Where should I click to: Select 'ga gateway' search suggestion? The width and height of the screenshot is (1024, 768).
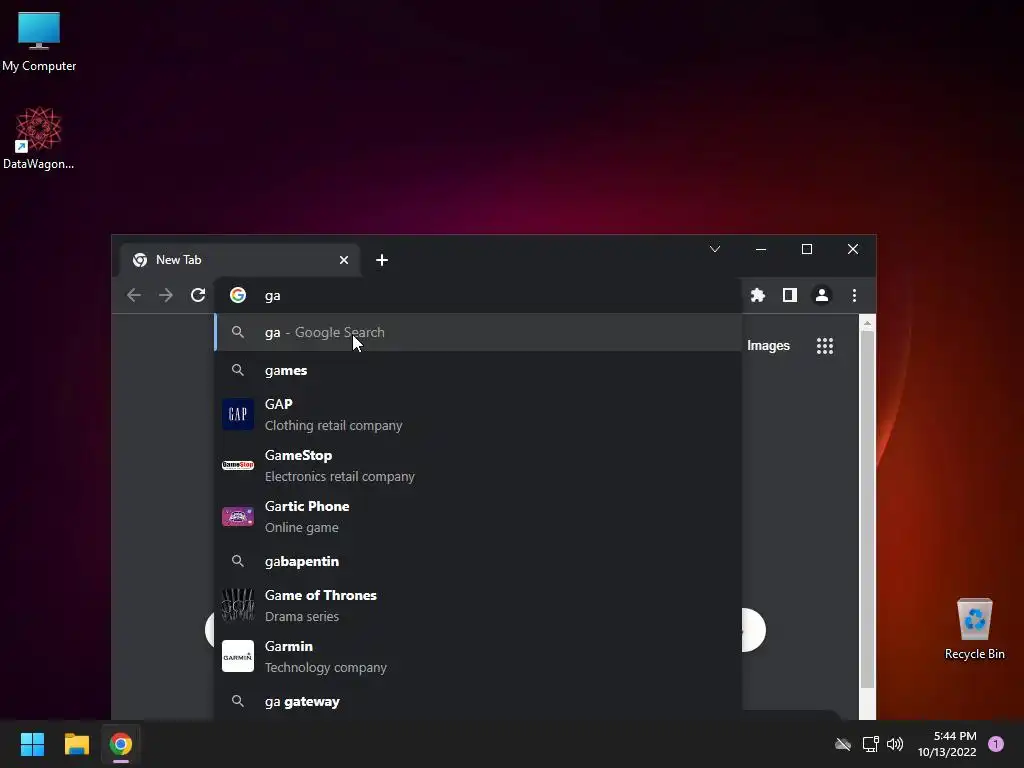coord(478,701)
